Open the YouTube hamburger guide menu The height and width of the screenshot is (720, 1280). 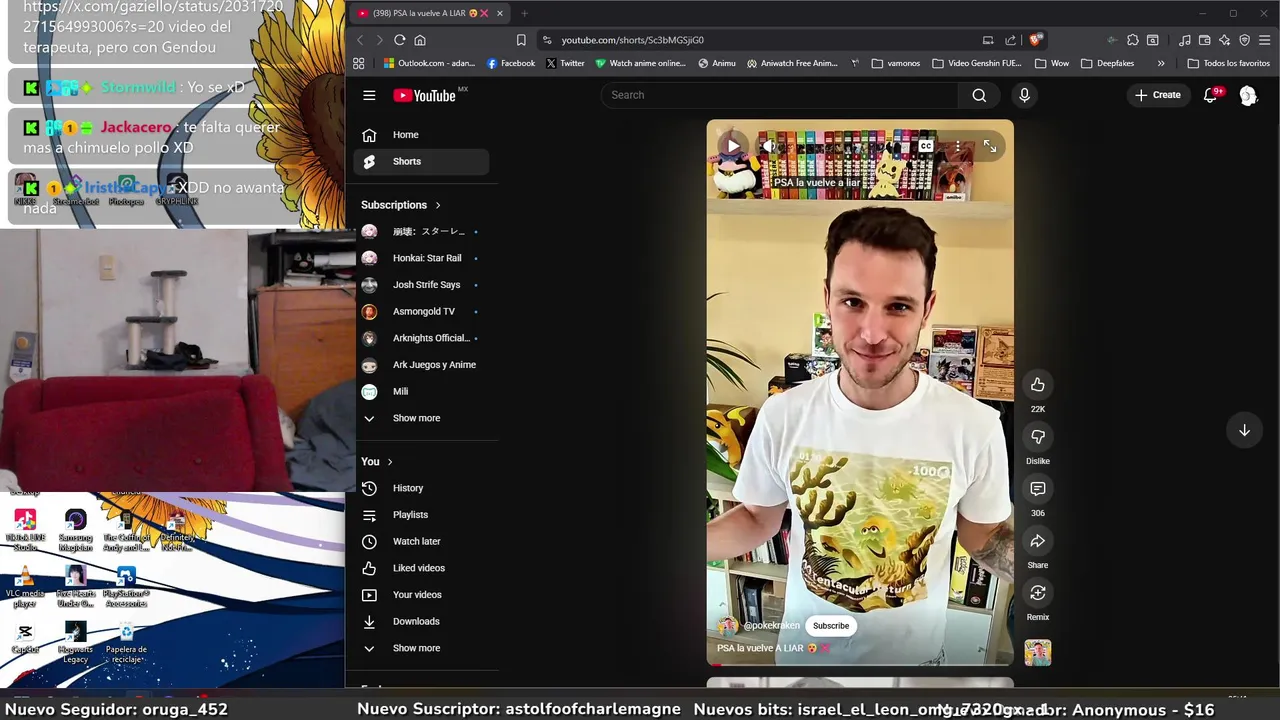369,95
